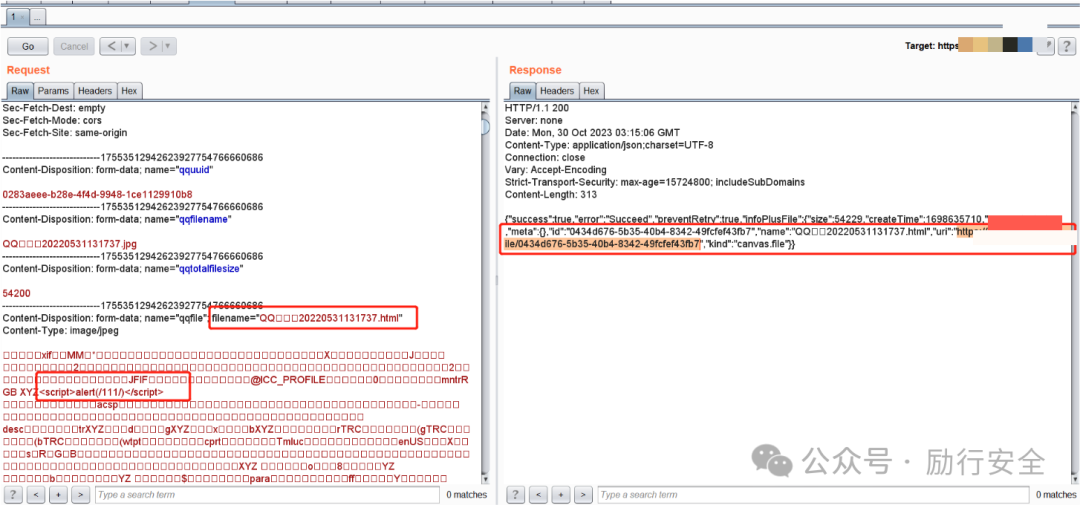Open a new Repeater tab via the ... tab
The image size is (1080, 505).
click(37, 15)
